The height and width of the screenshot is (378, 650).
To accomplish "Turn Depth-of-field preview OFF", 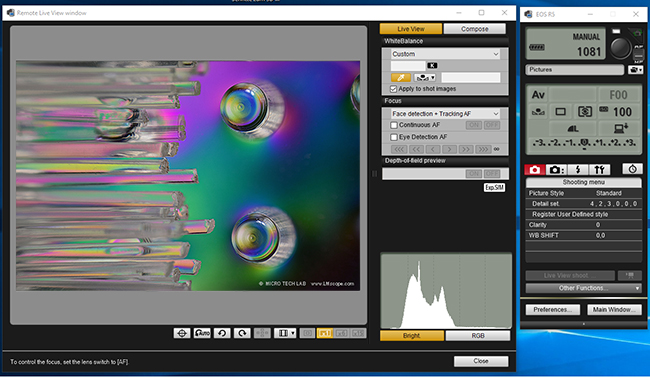I will (x=492, y=174).
